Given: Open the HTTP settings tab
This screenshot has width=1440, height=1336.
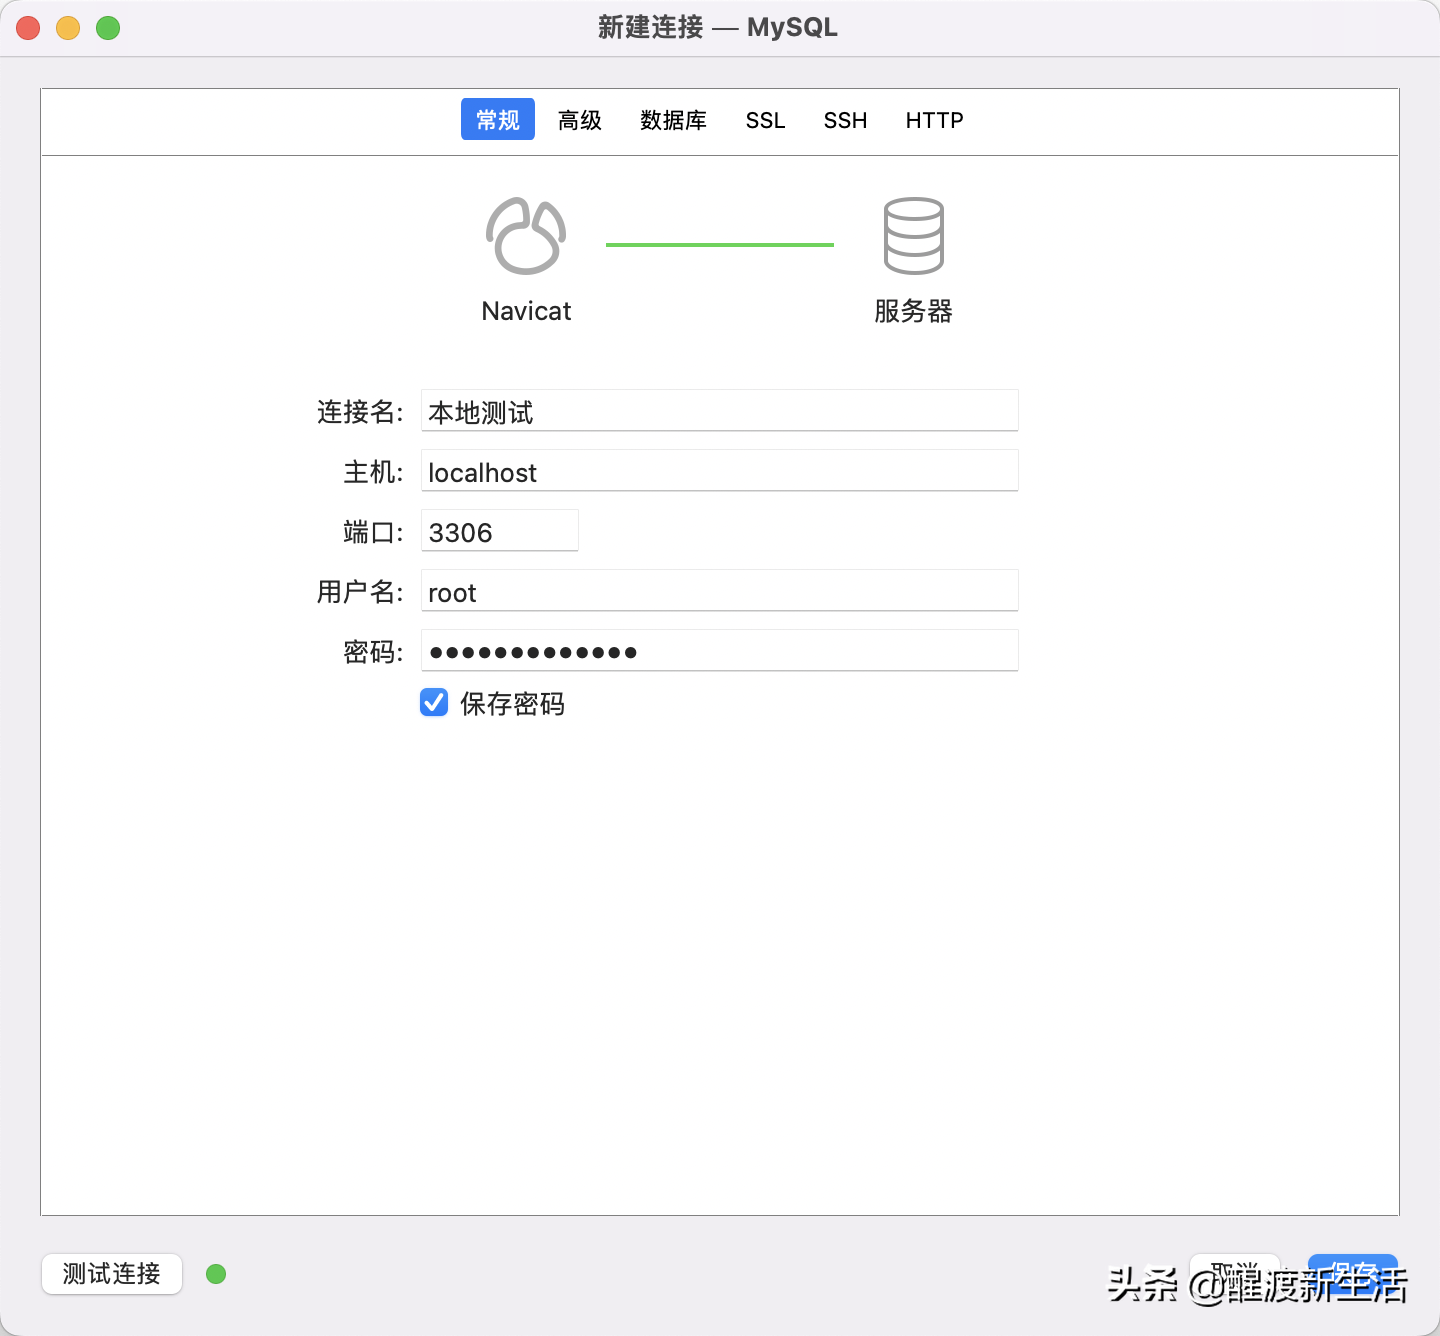Looking at the screenshot, I should tap(934, 120).
